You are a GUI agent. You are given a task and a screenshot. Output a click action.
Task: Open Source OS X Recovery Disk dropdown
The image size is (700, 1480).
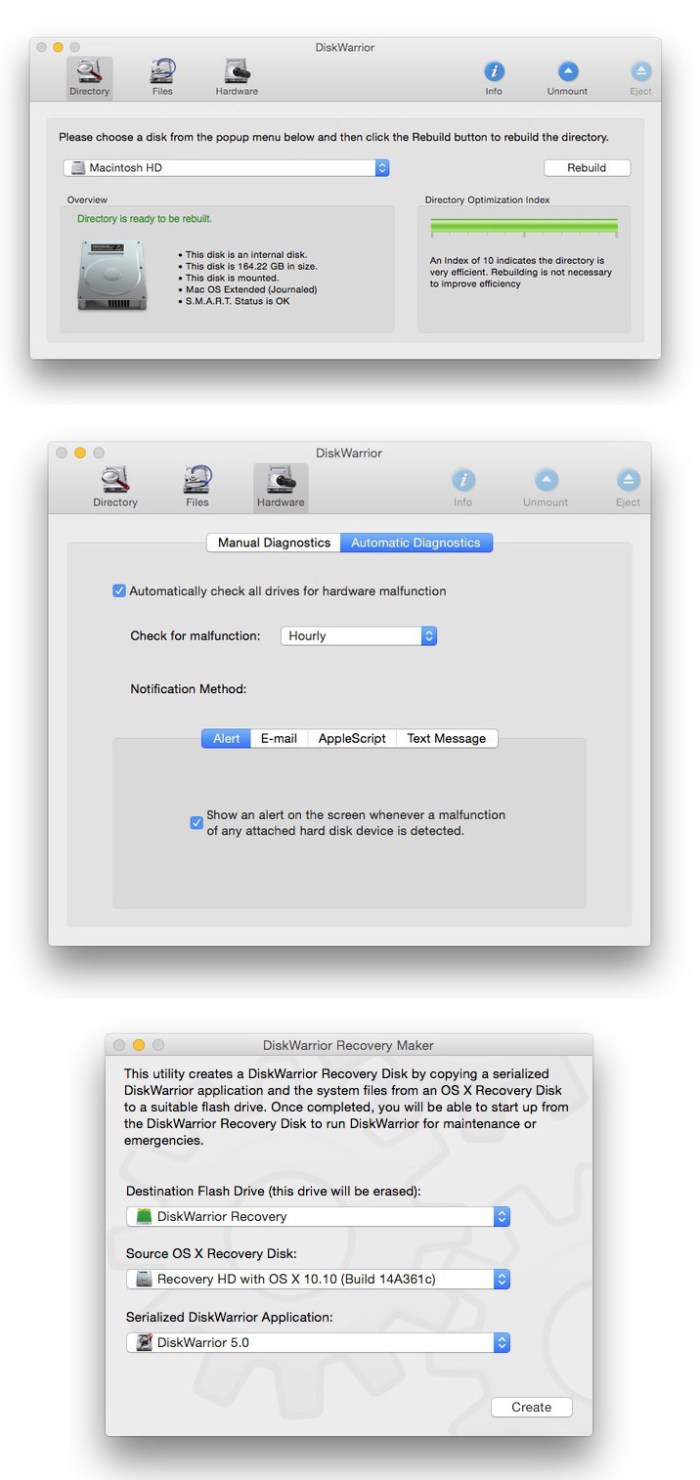[x=319, y=1279]
